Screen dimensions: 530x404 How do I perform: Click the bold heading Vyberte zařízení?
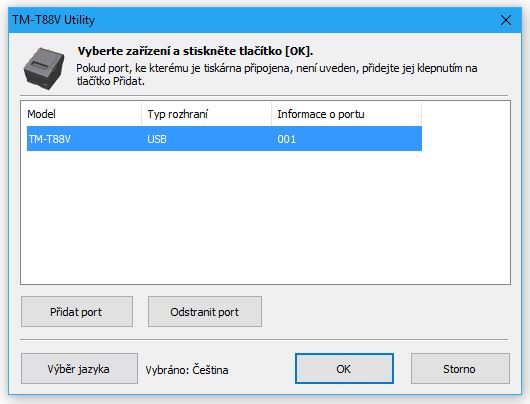point(195,51)
